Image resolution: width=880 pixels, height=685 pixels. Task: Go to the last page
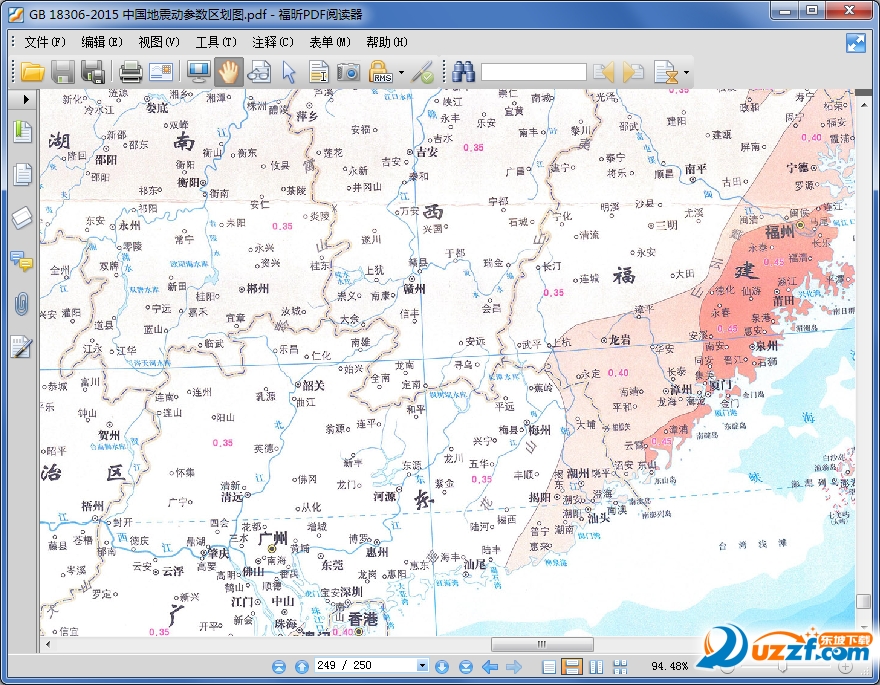(465, 666)
